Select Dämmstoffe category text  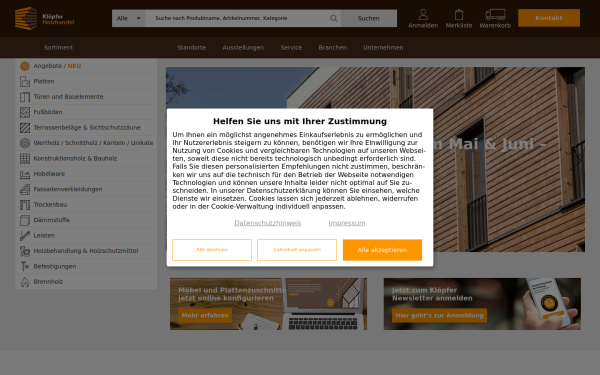tap(52, 220)
